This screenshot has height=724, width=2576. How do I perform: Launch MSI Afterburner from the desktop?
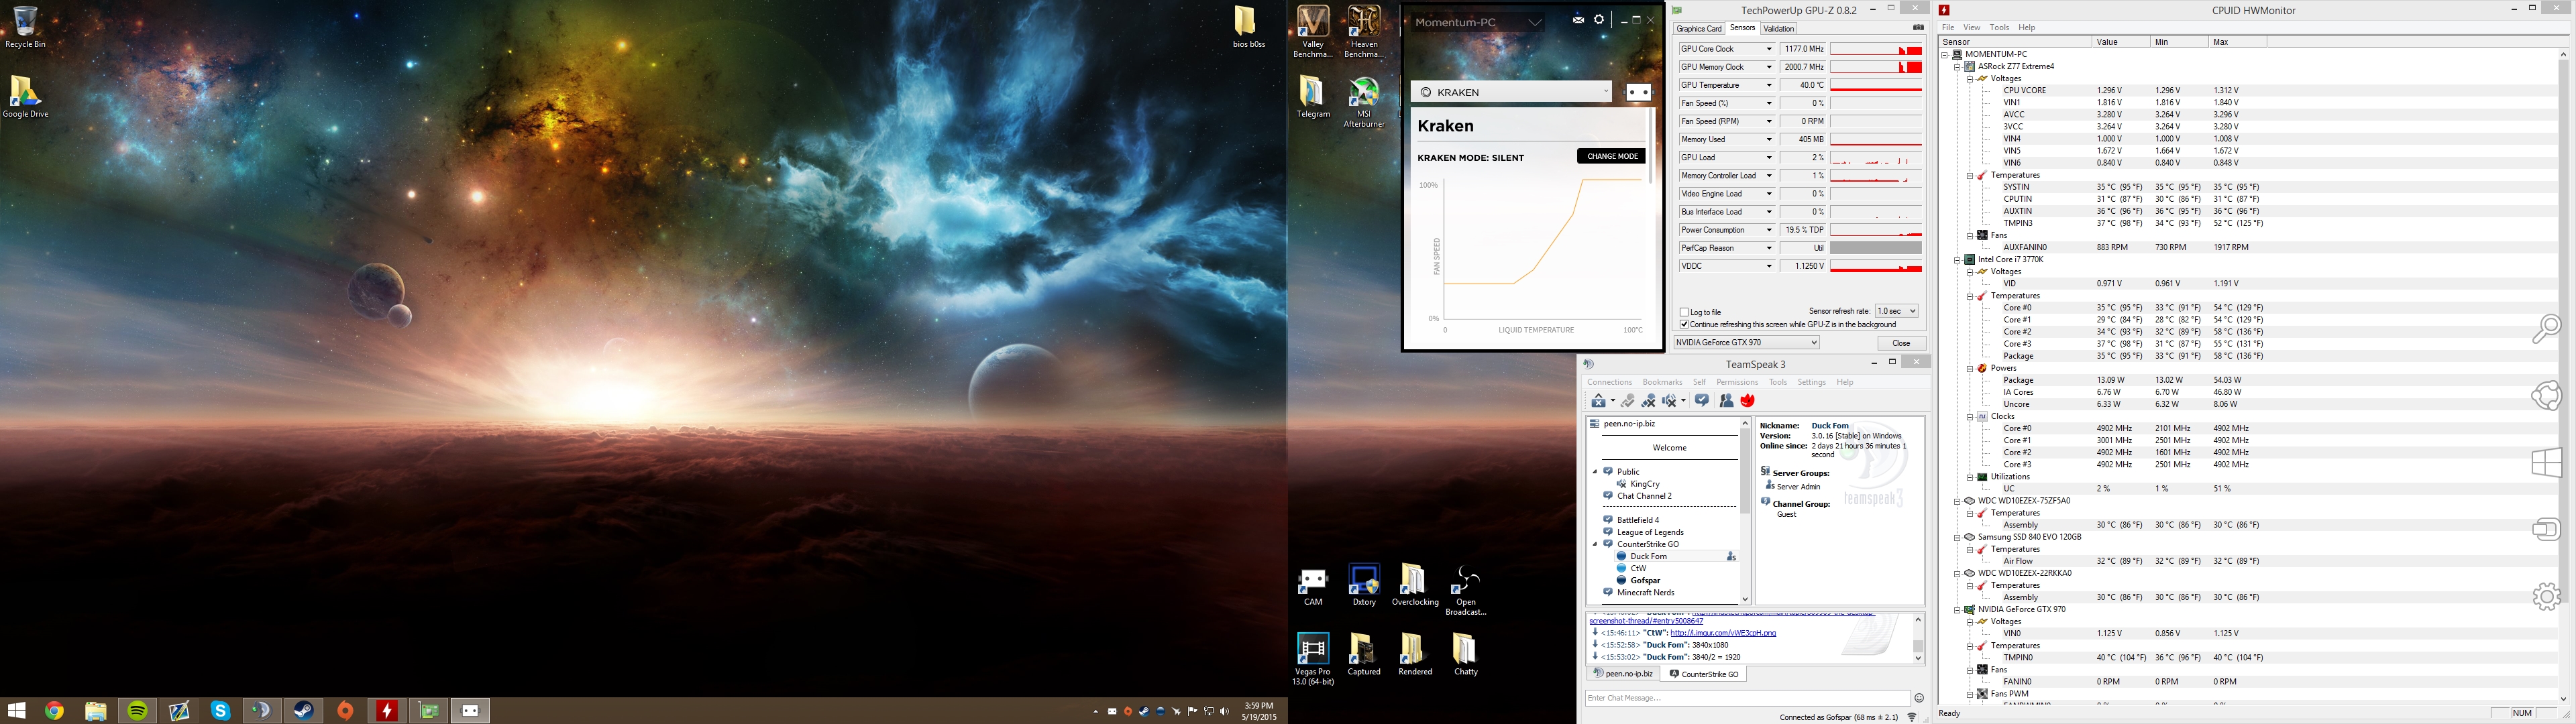pyautogui.click(x=1363, y=103)
